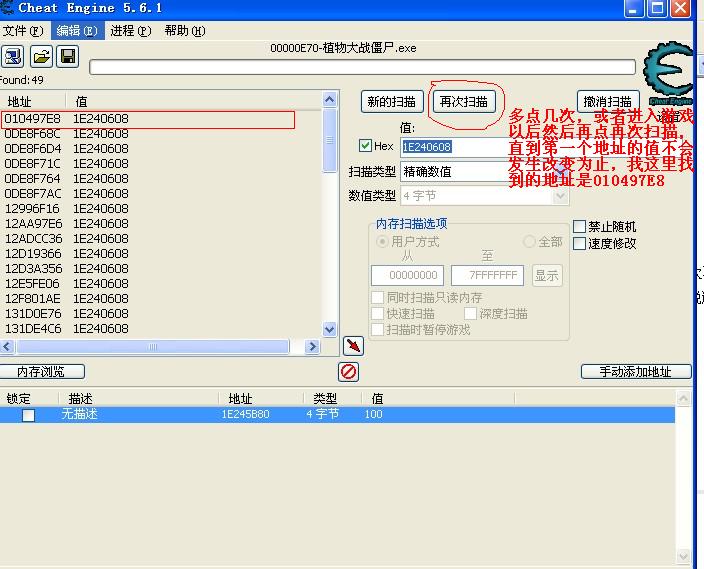Open the 数值类型 4 字节 dropdown
704x569 pixels.
(560, 196)
